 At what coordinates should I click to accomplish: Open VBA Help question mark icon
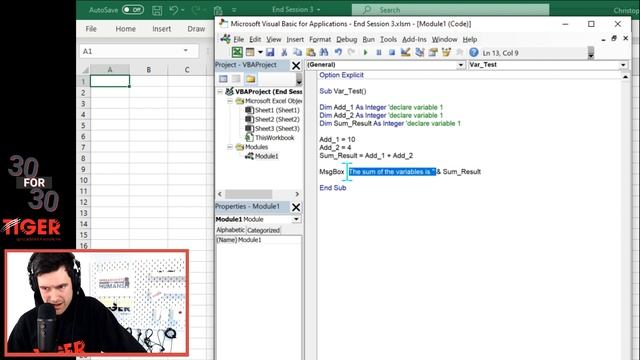click(473, 52)
